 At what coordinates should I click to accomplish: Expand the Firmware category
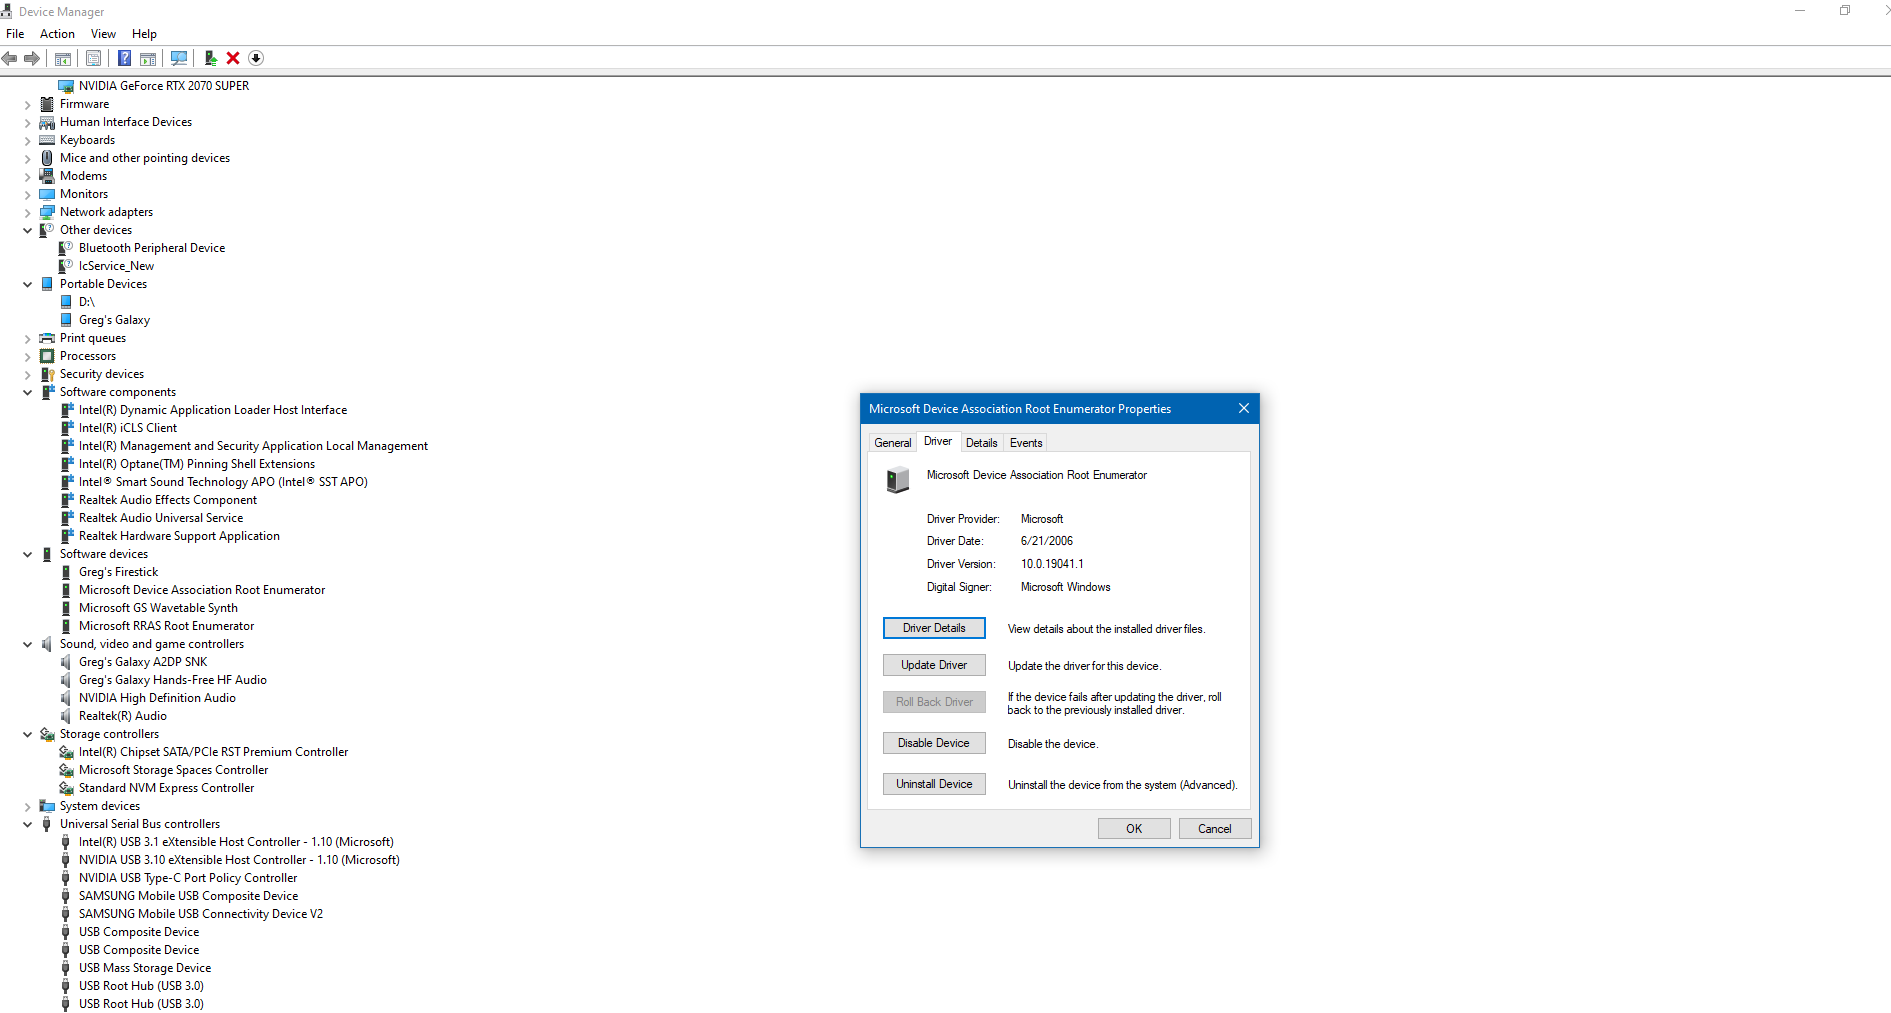pyautogui.click(x=28, y=104)
